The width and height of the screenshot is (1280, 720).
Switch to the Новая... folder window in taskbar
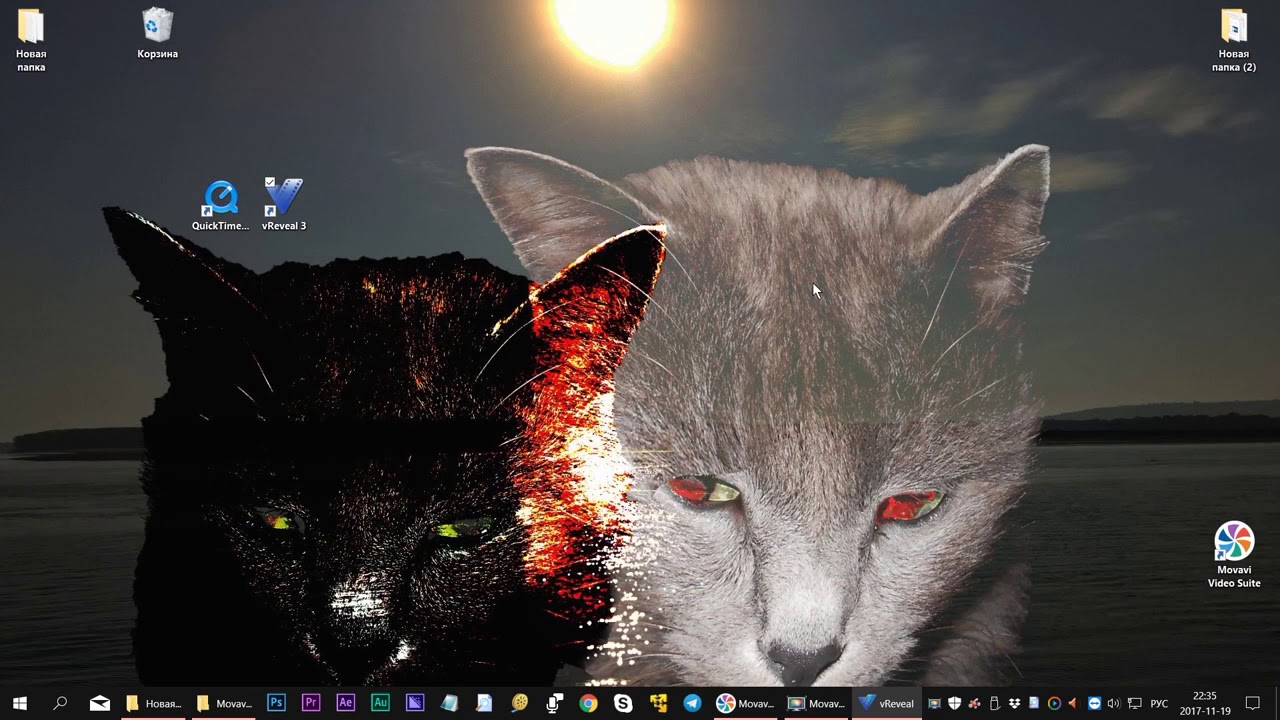point(154,703)
